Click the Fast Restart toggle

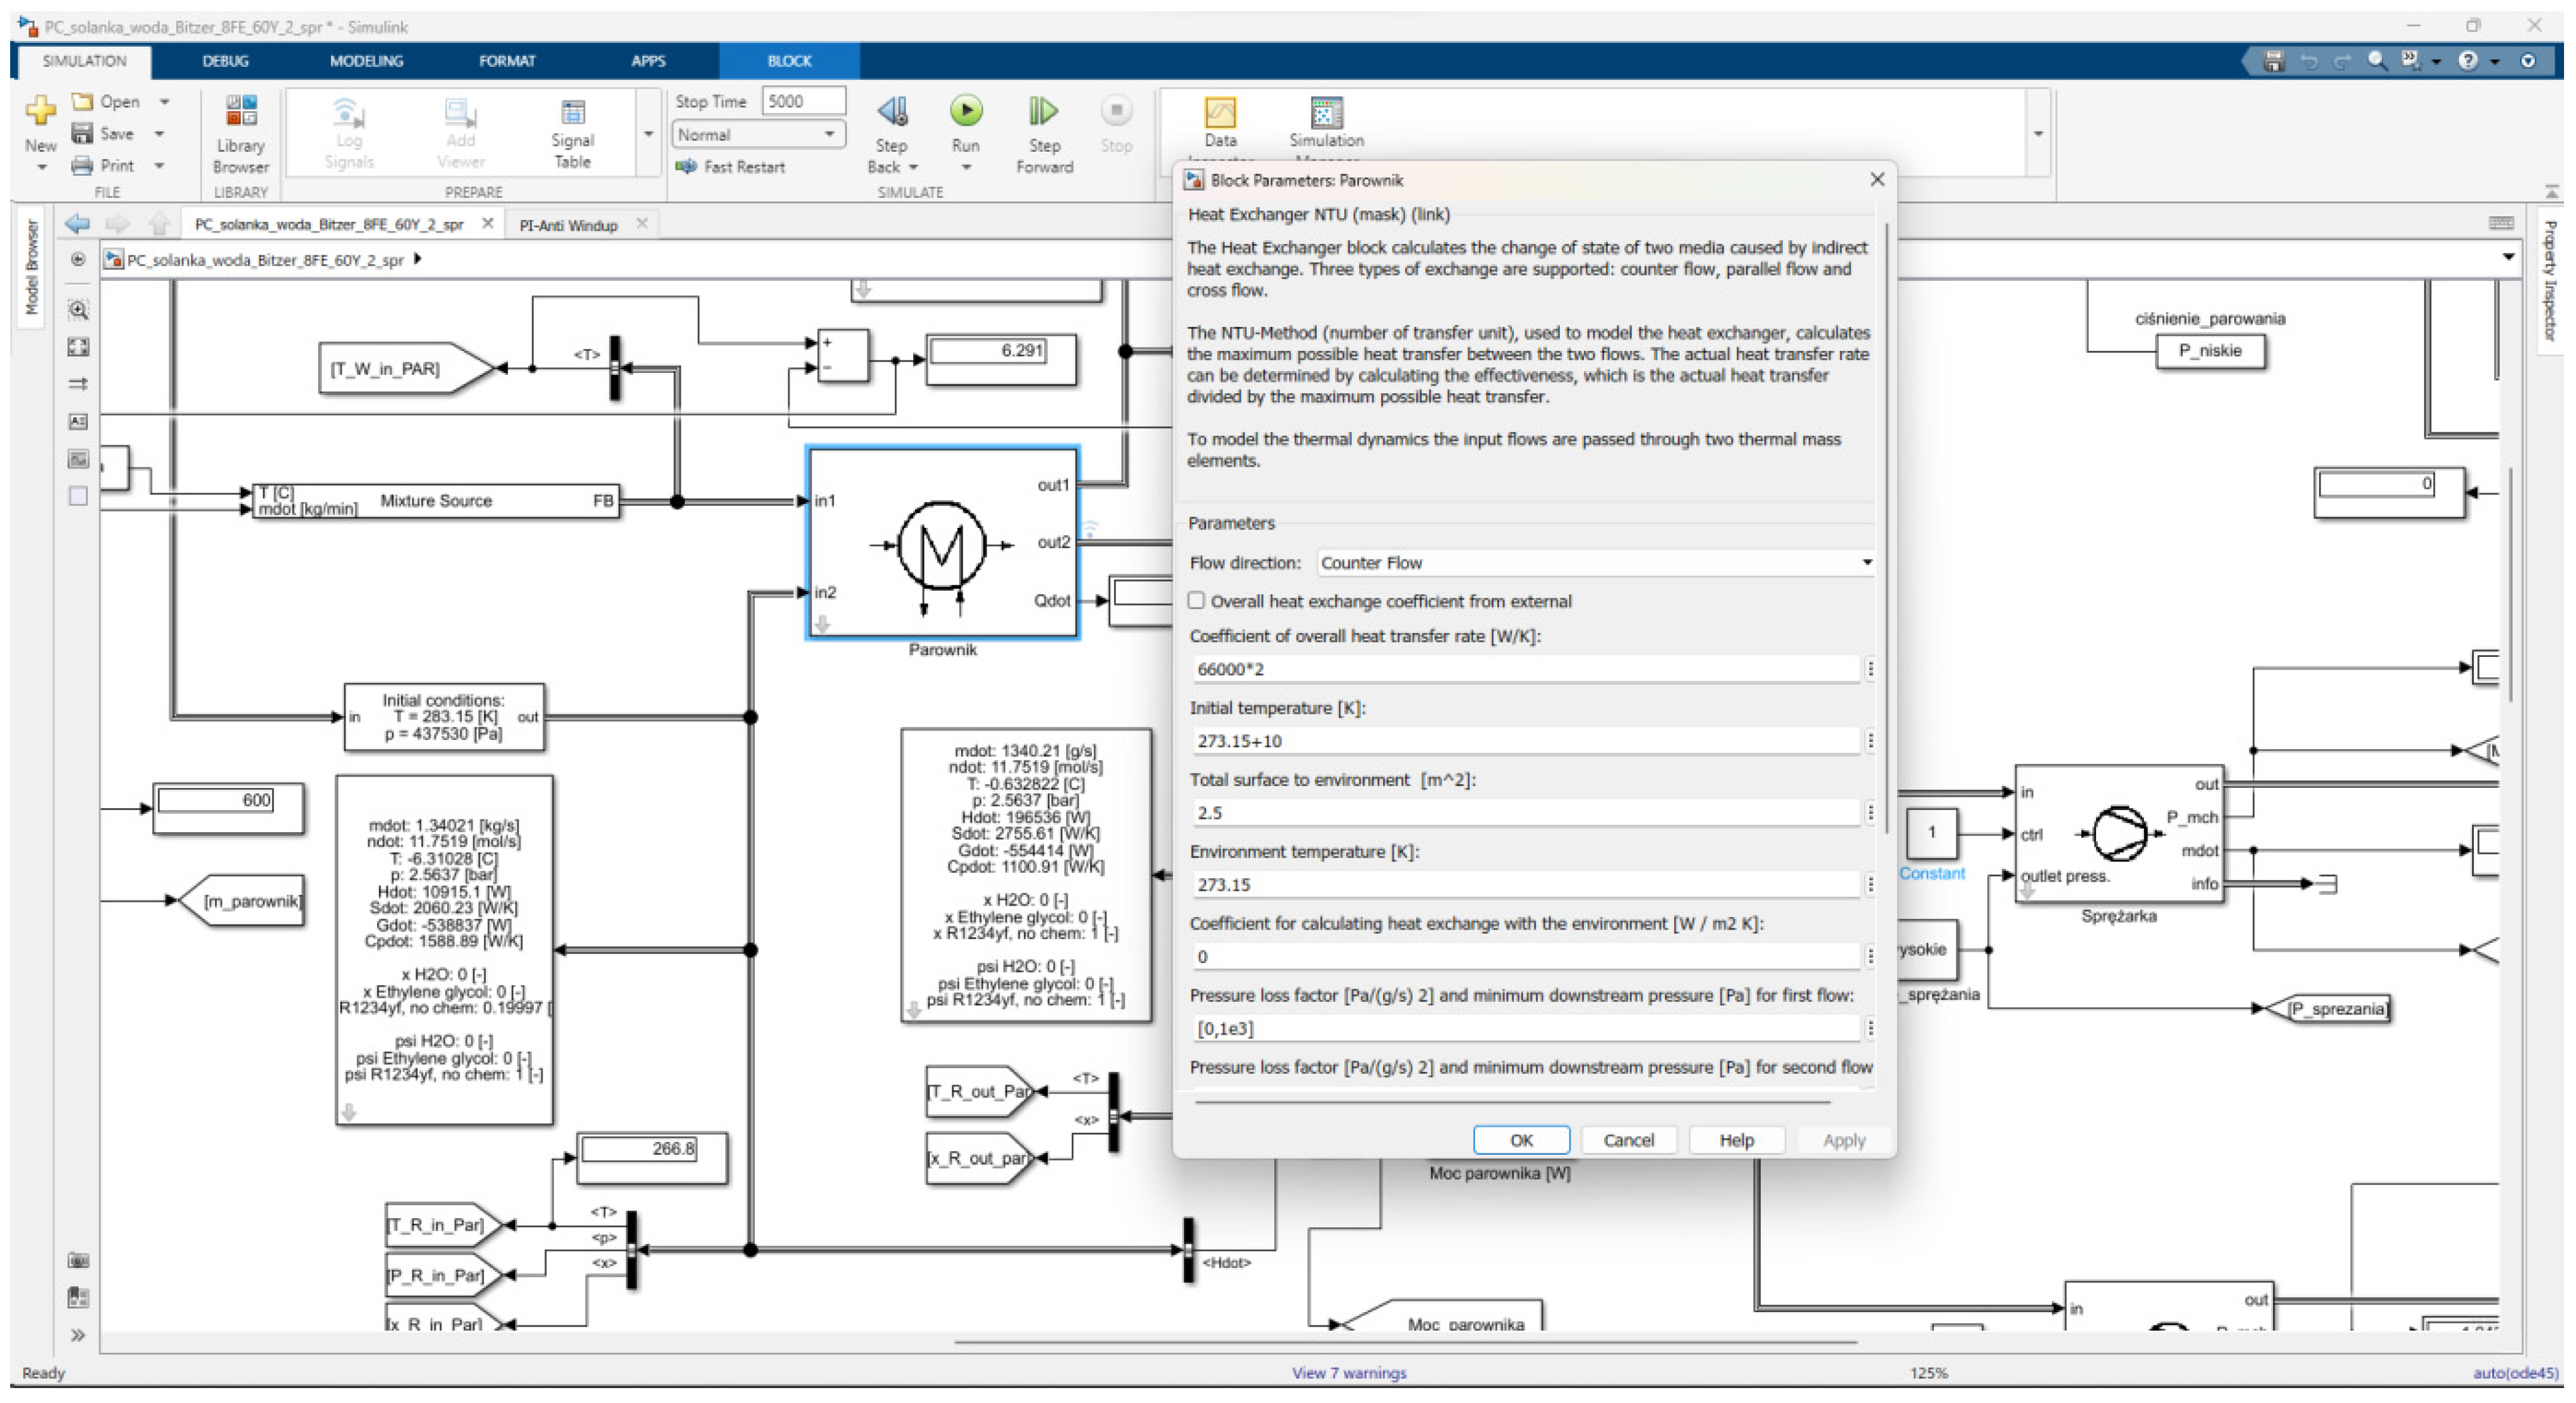tap(730, 167)
